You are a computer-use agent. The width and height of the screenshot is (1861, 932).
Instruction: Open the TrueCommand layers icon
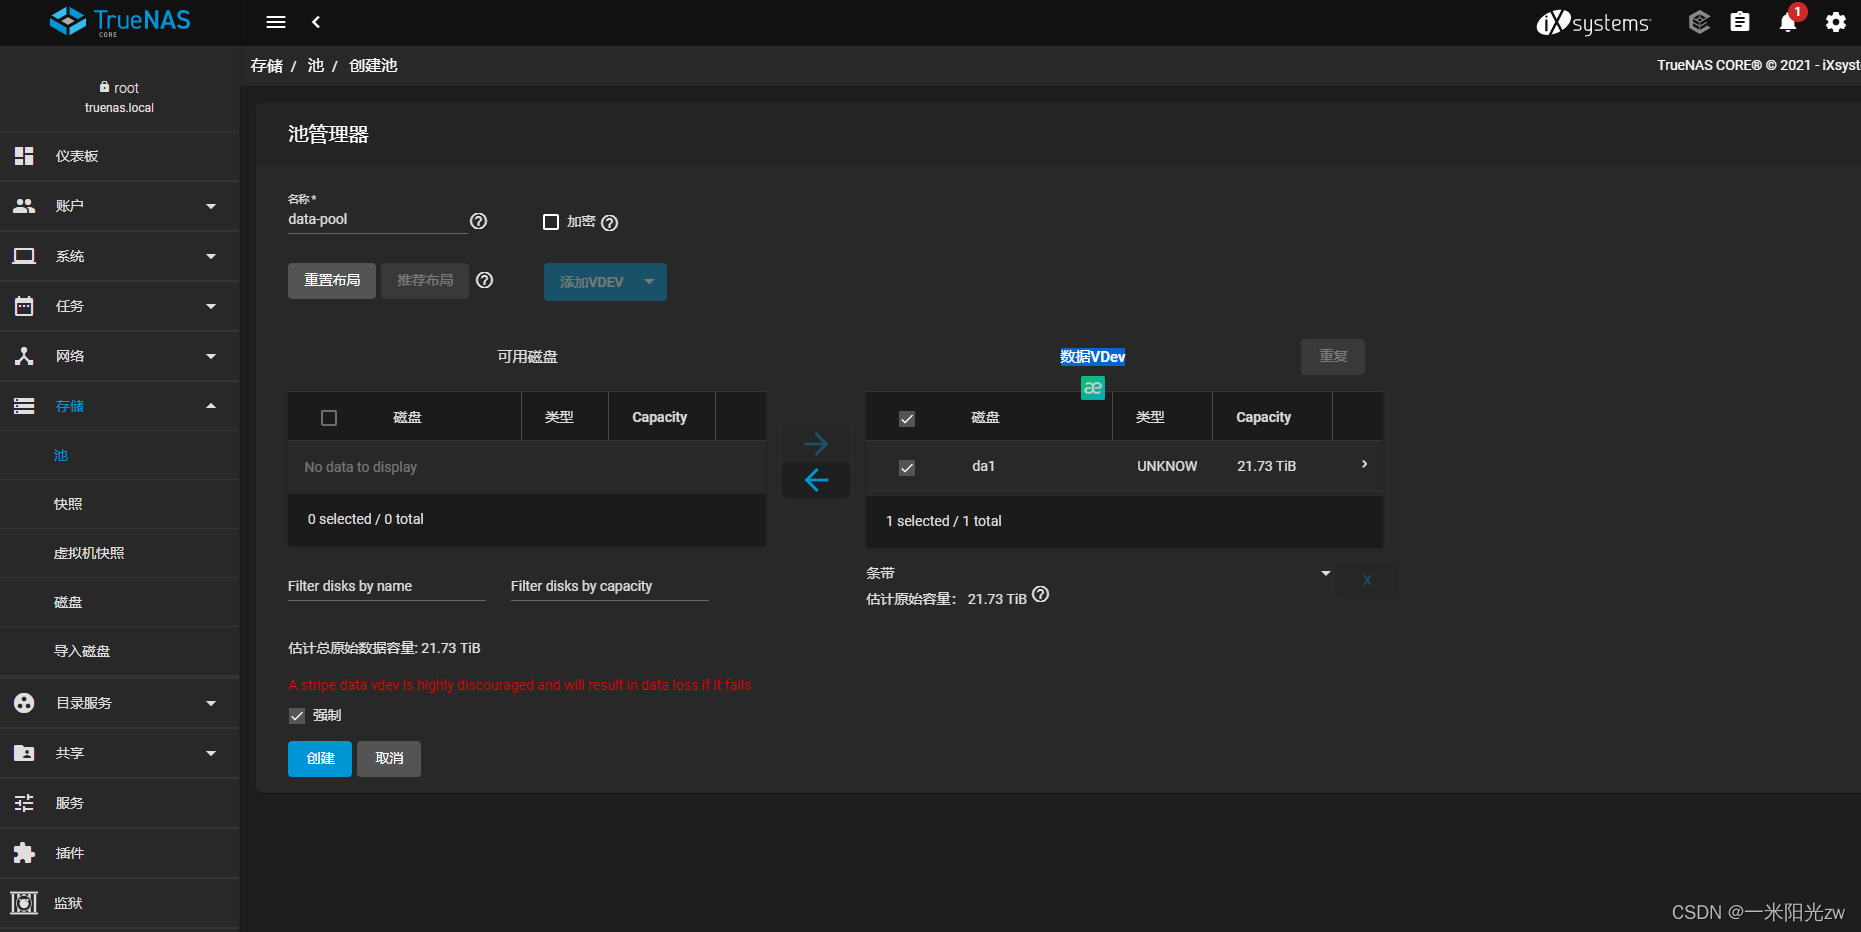tap(1699, 22)
